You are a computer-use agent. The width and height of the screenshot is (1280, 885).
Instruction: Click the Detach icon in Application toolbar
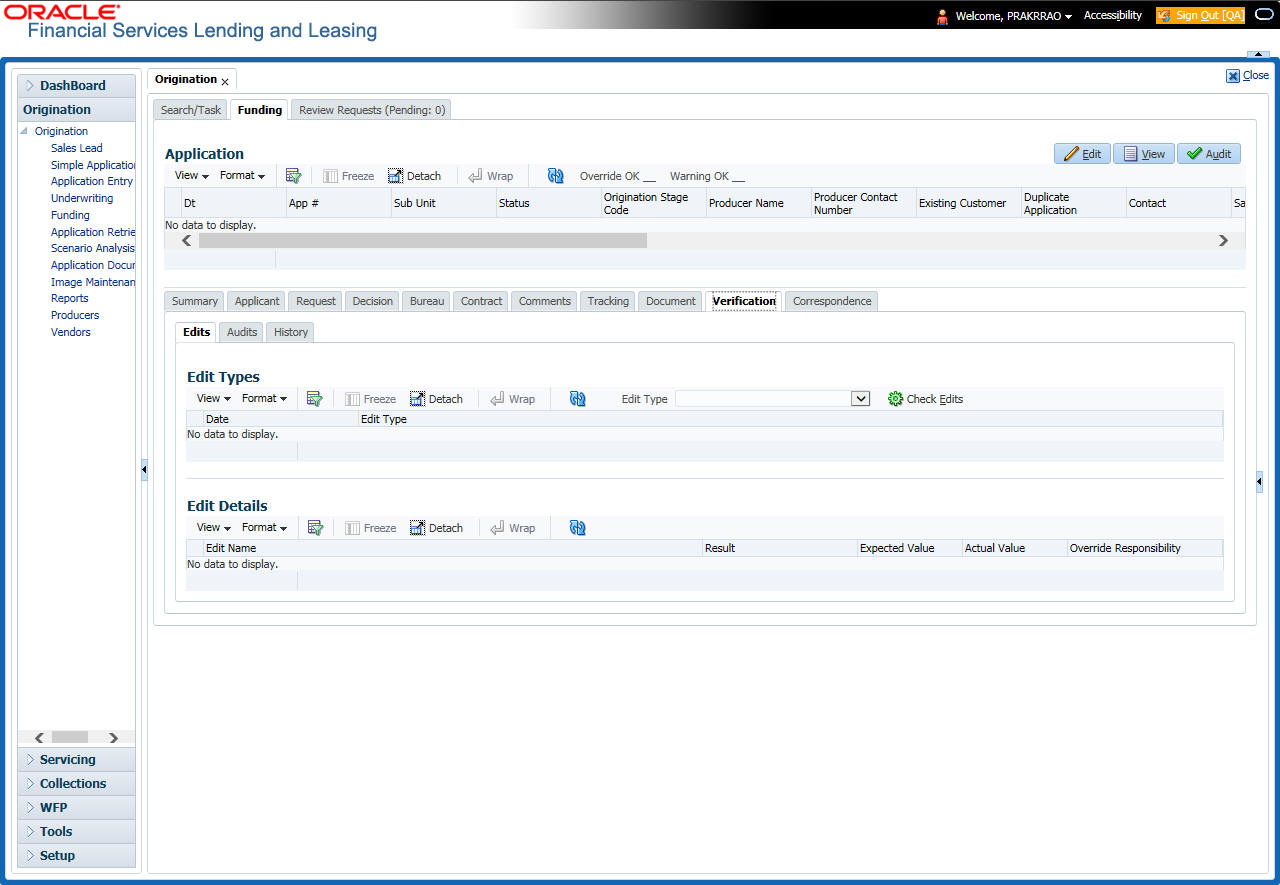click(396, 176)
